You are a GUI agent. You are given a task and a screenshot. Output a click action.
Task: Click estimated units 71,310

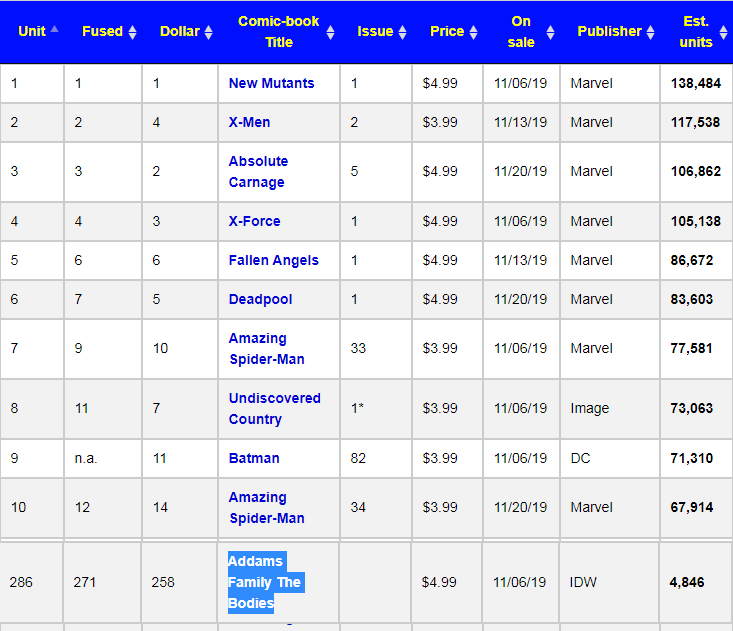coord(692,458)
